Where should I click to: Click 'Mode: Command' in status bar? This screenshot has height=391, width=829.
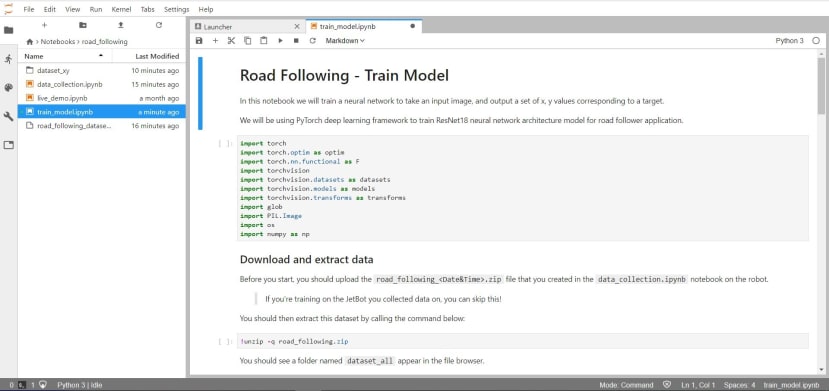coord(627,385)
